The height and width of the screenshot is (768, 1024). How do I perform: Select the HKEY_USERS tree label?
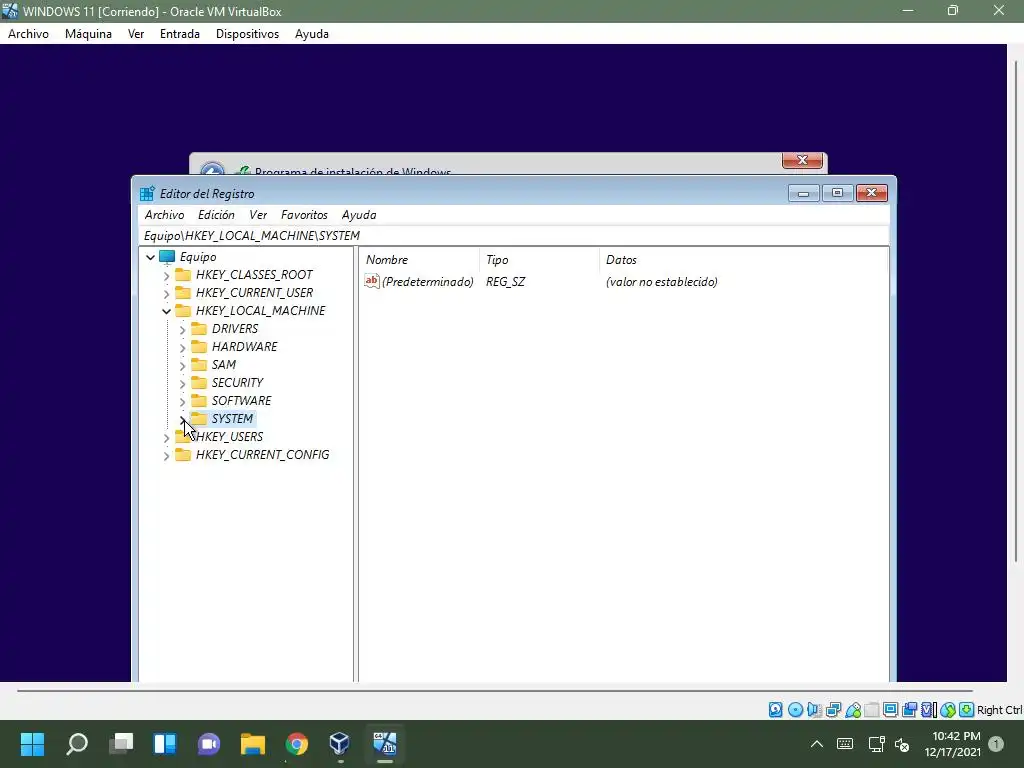[229, 436]
